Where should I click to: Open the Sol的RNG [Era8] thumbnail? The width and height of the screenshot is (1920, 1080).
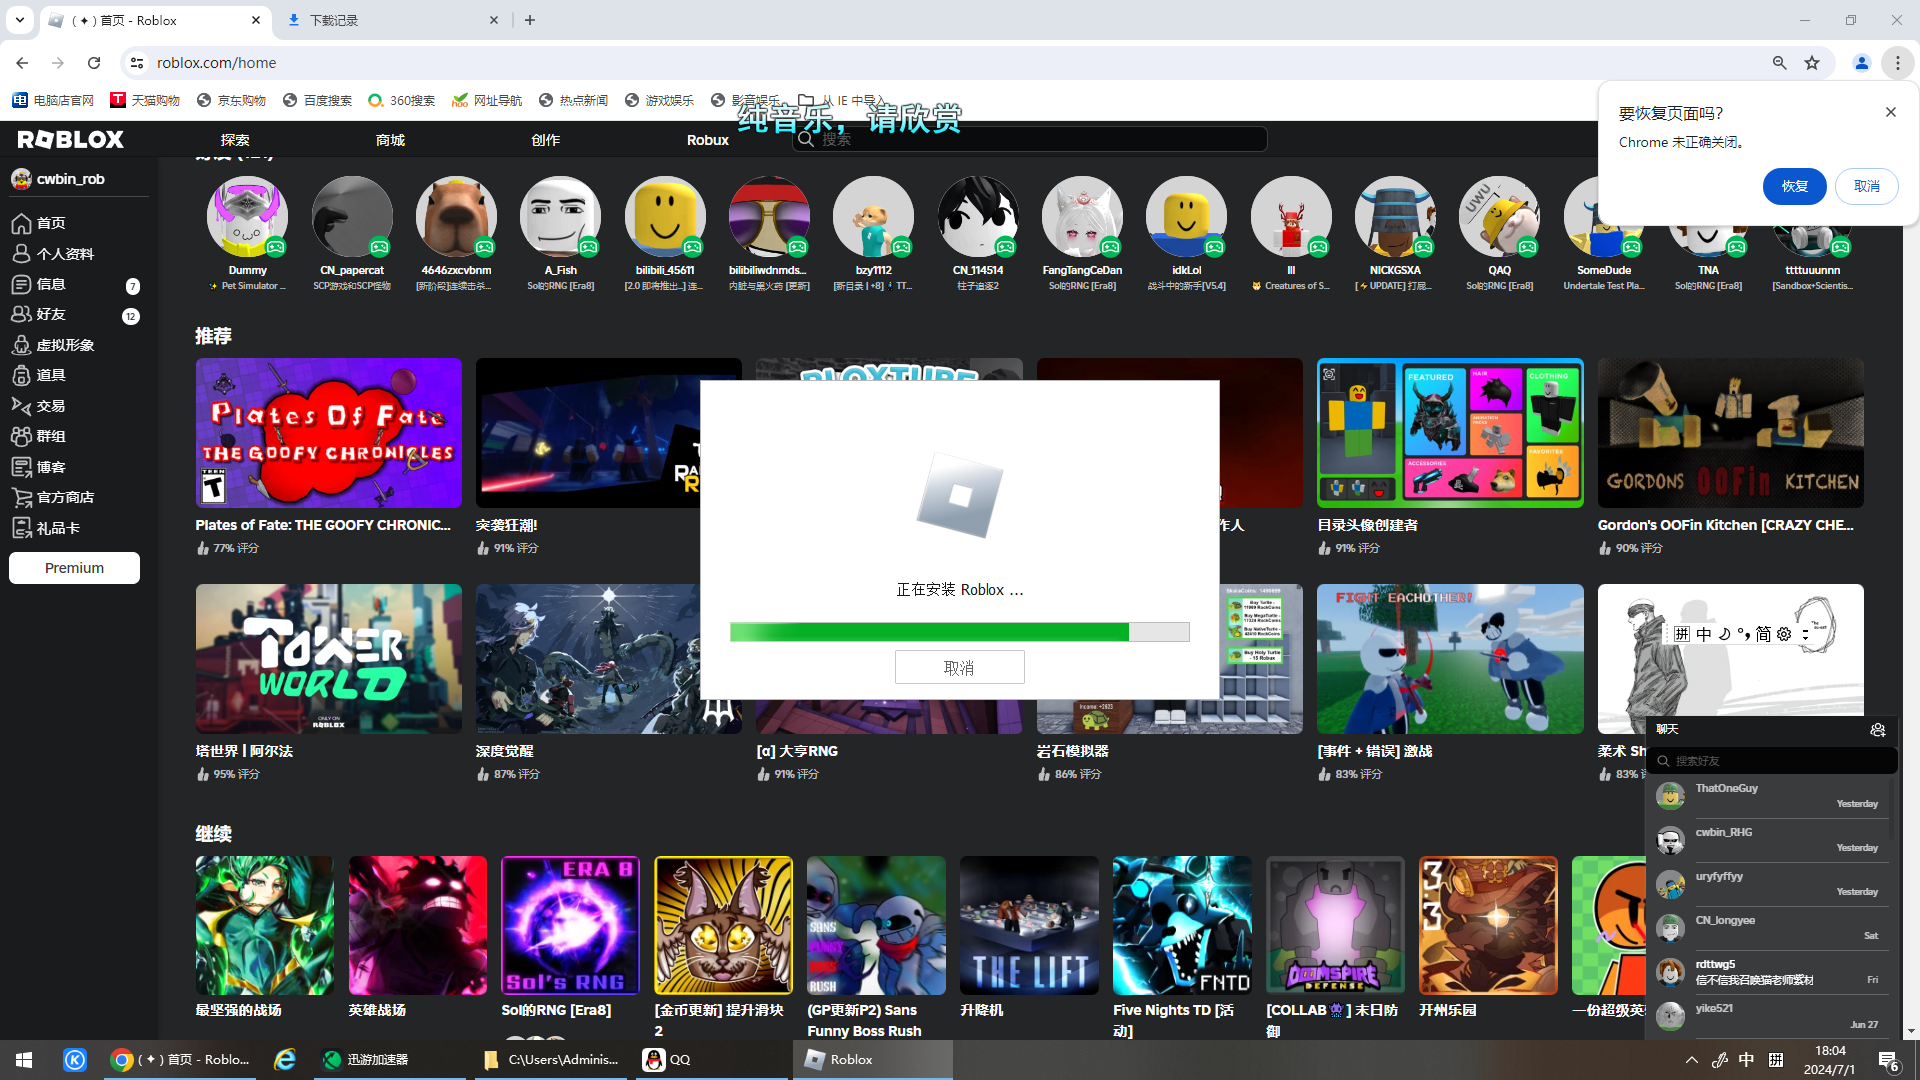(570, 925)
